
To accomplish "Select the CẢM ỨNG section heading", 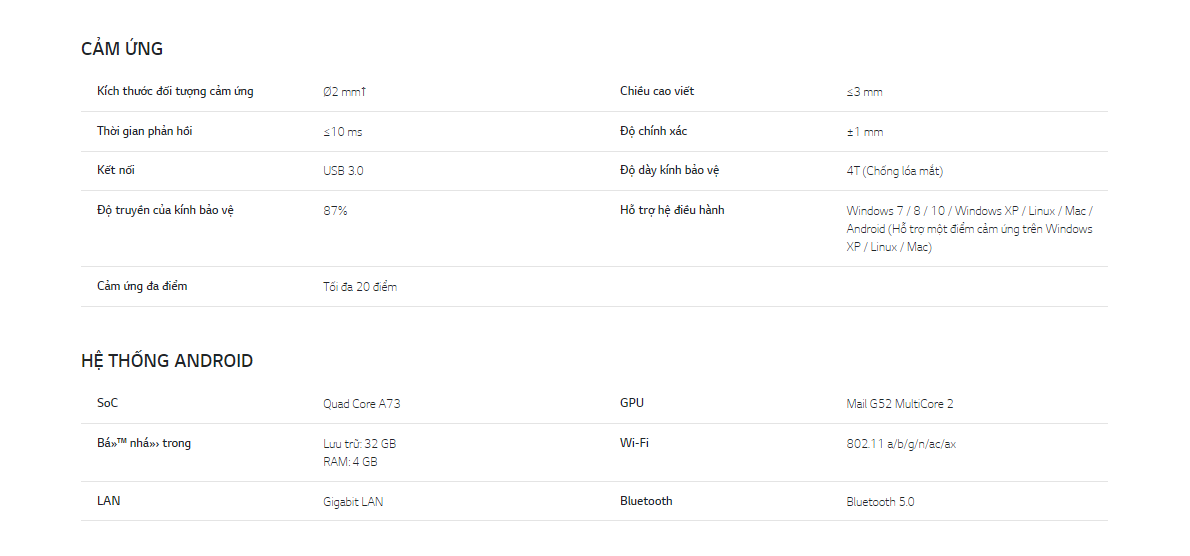I will (x=121, y=49).
